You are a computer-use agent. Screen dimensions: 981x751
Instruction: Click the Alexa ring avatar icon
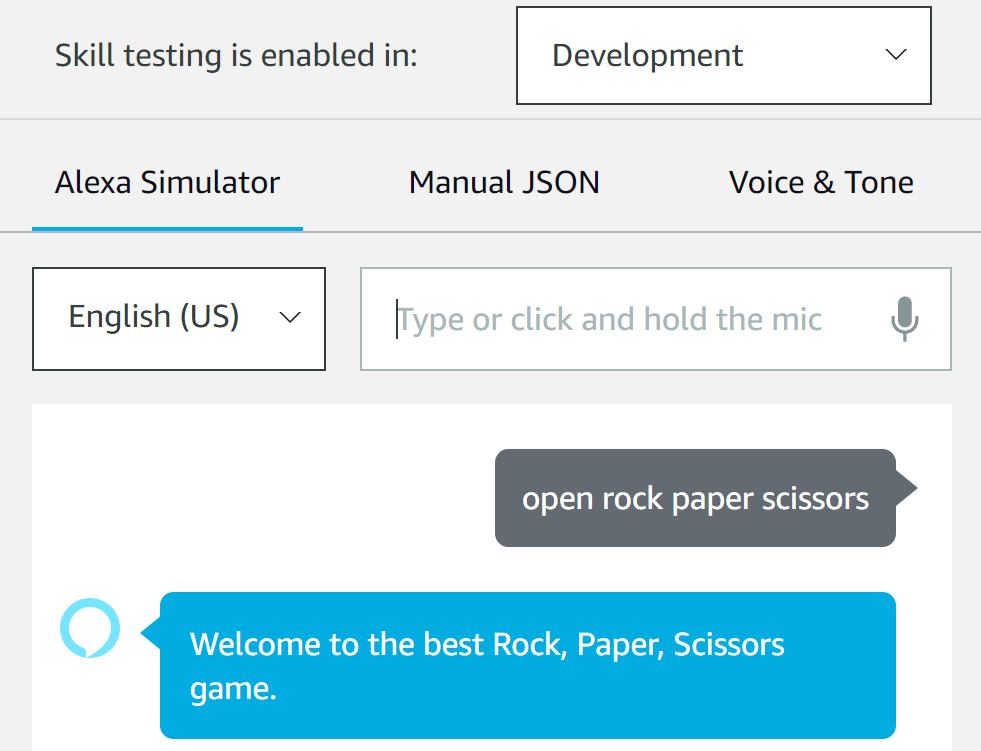[90, 628]
